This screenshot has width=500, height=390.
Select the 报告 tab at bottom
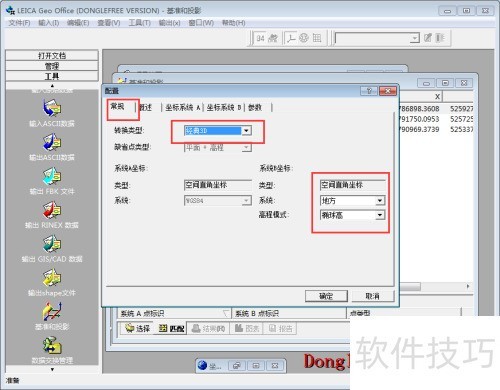click(281, 329)
